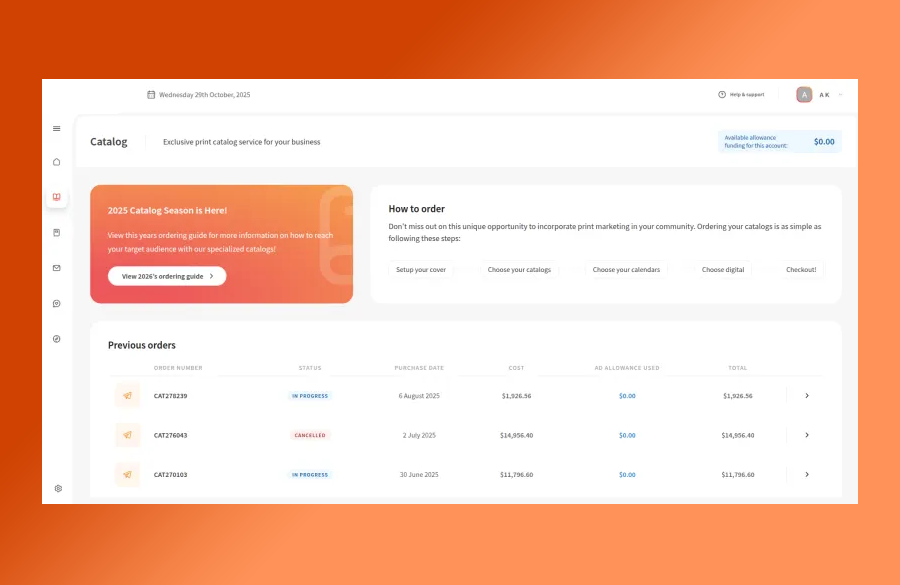Click the CANCELLED status badge
Image resolution: width=900 pixels, height=585 pixels.
pyautogui.click(x=310, y=435)
